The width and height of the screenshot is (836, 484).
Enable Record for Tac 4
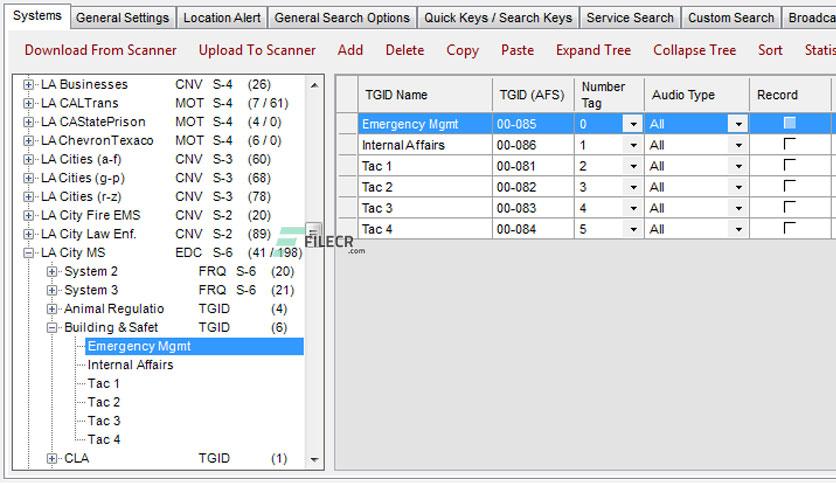(790, 228)
